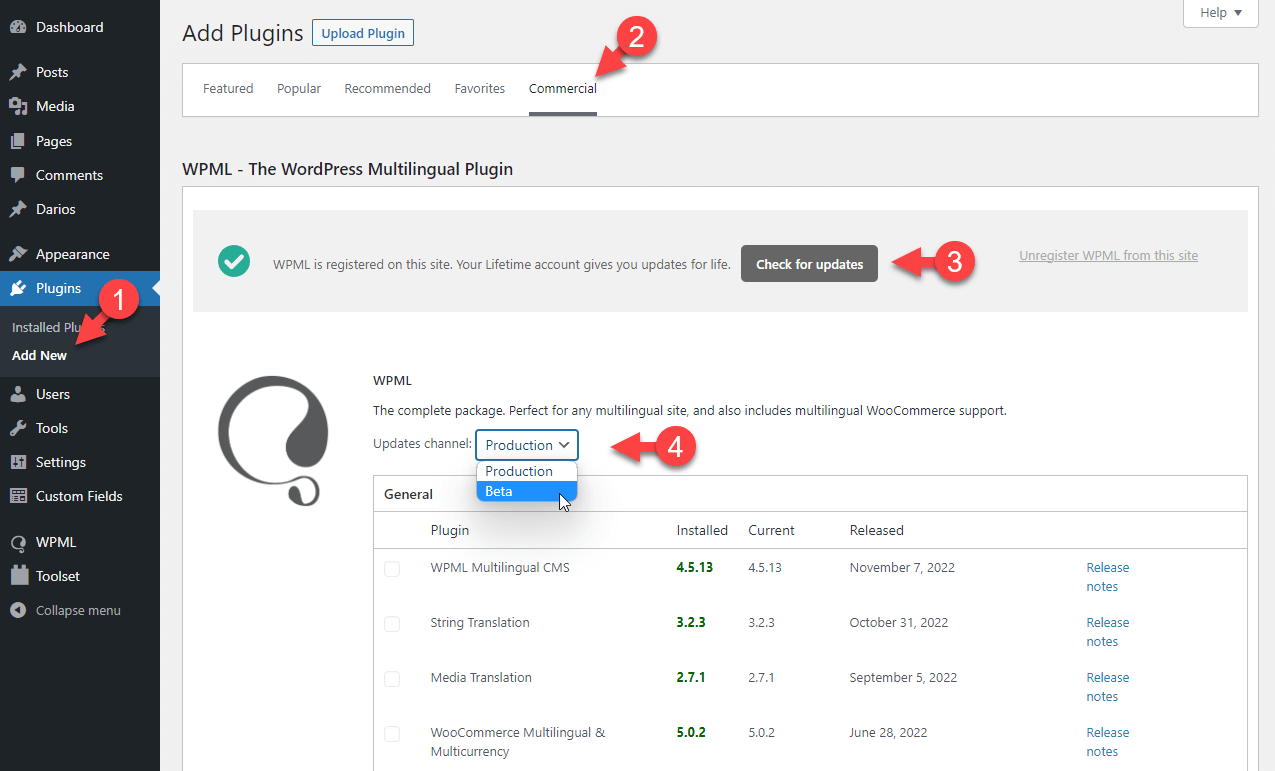The height and width of the screenshot is (771, 1275).
Task: Switch to the Featured tab
Action: pos(228,89)
